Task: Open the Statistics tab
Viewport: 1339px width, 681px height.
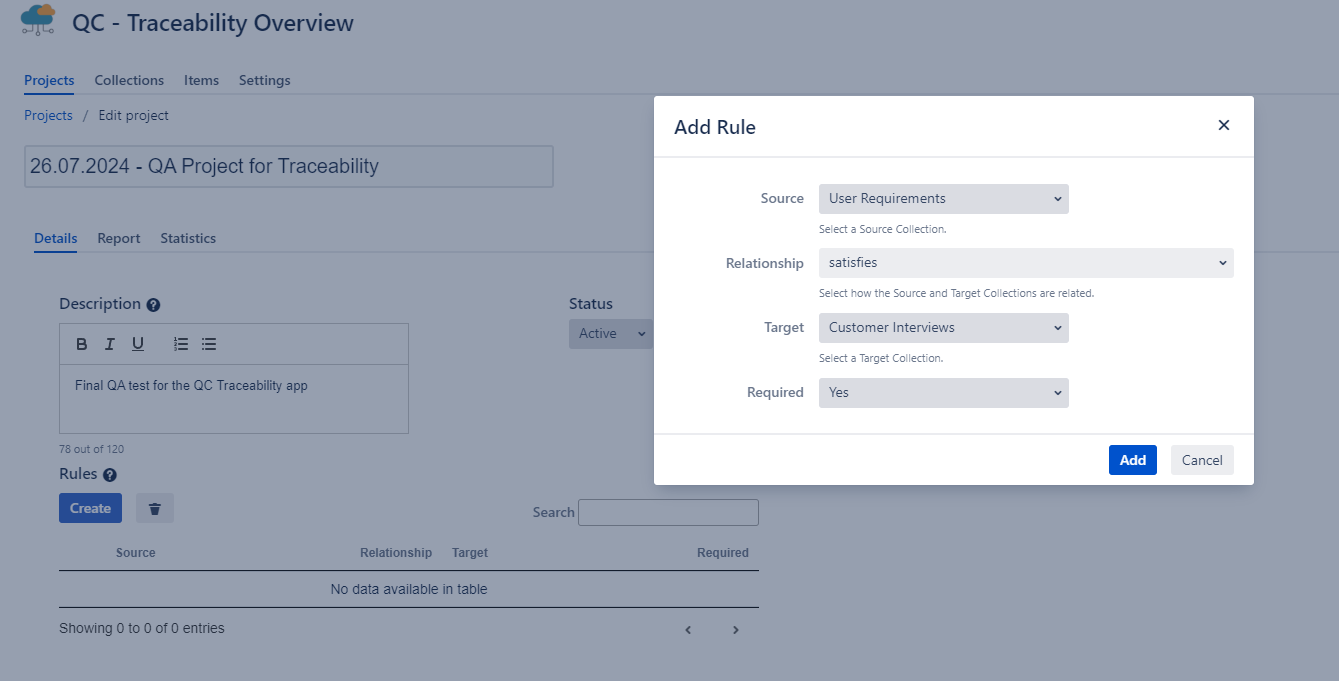Action: [x=188, y=238]
